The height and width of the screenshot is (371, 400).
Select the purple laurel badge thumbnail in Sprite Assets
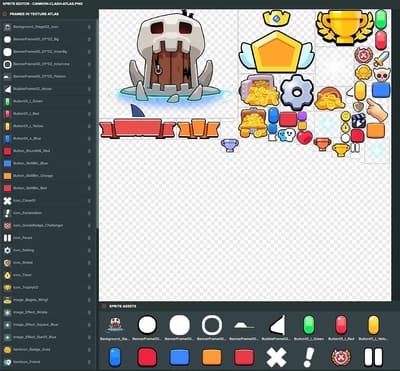tap(341, 358)
